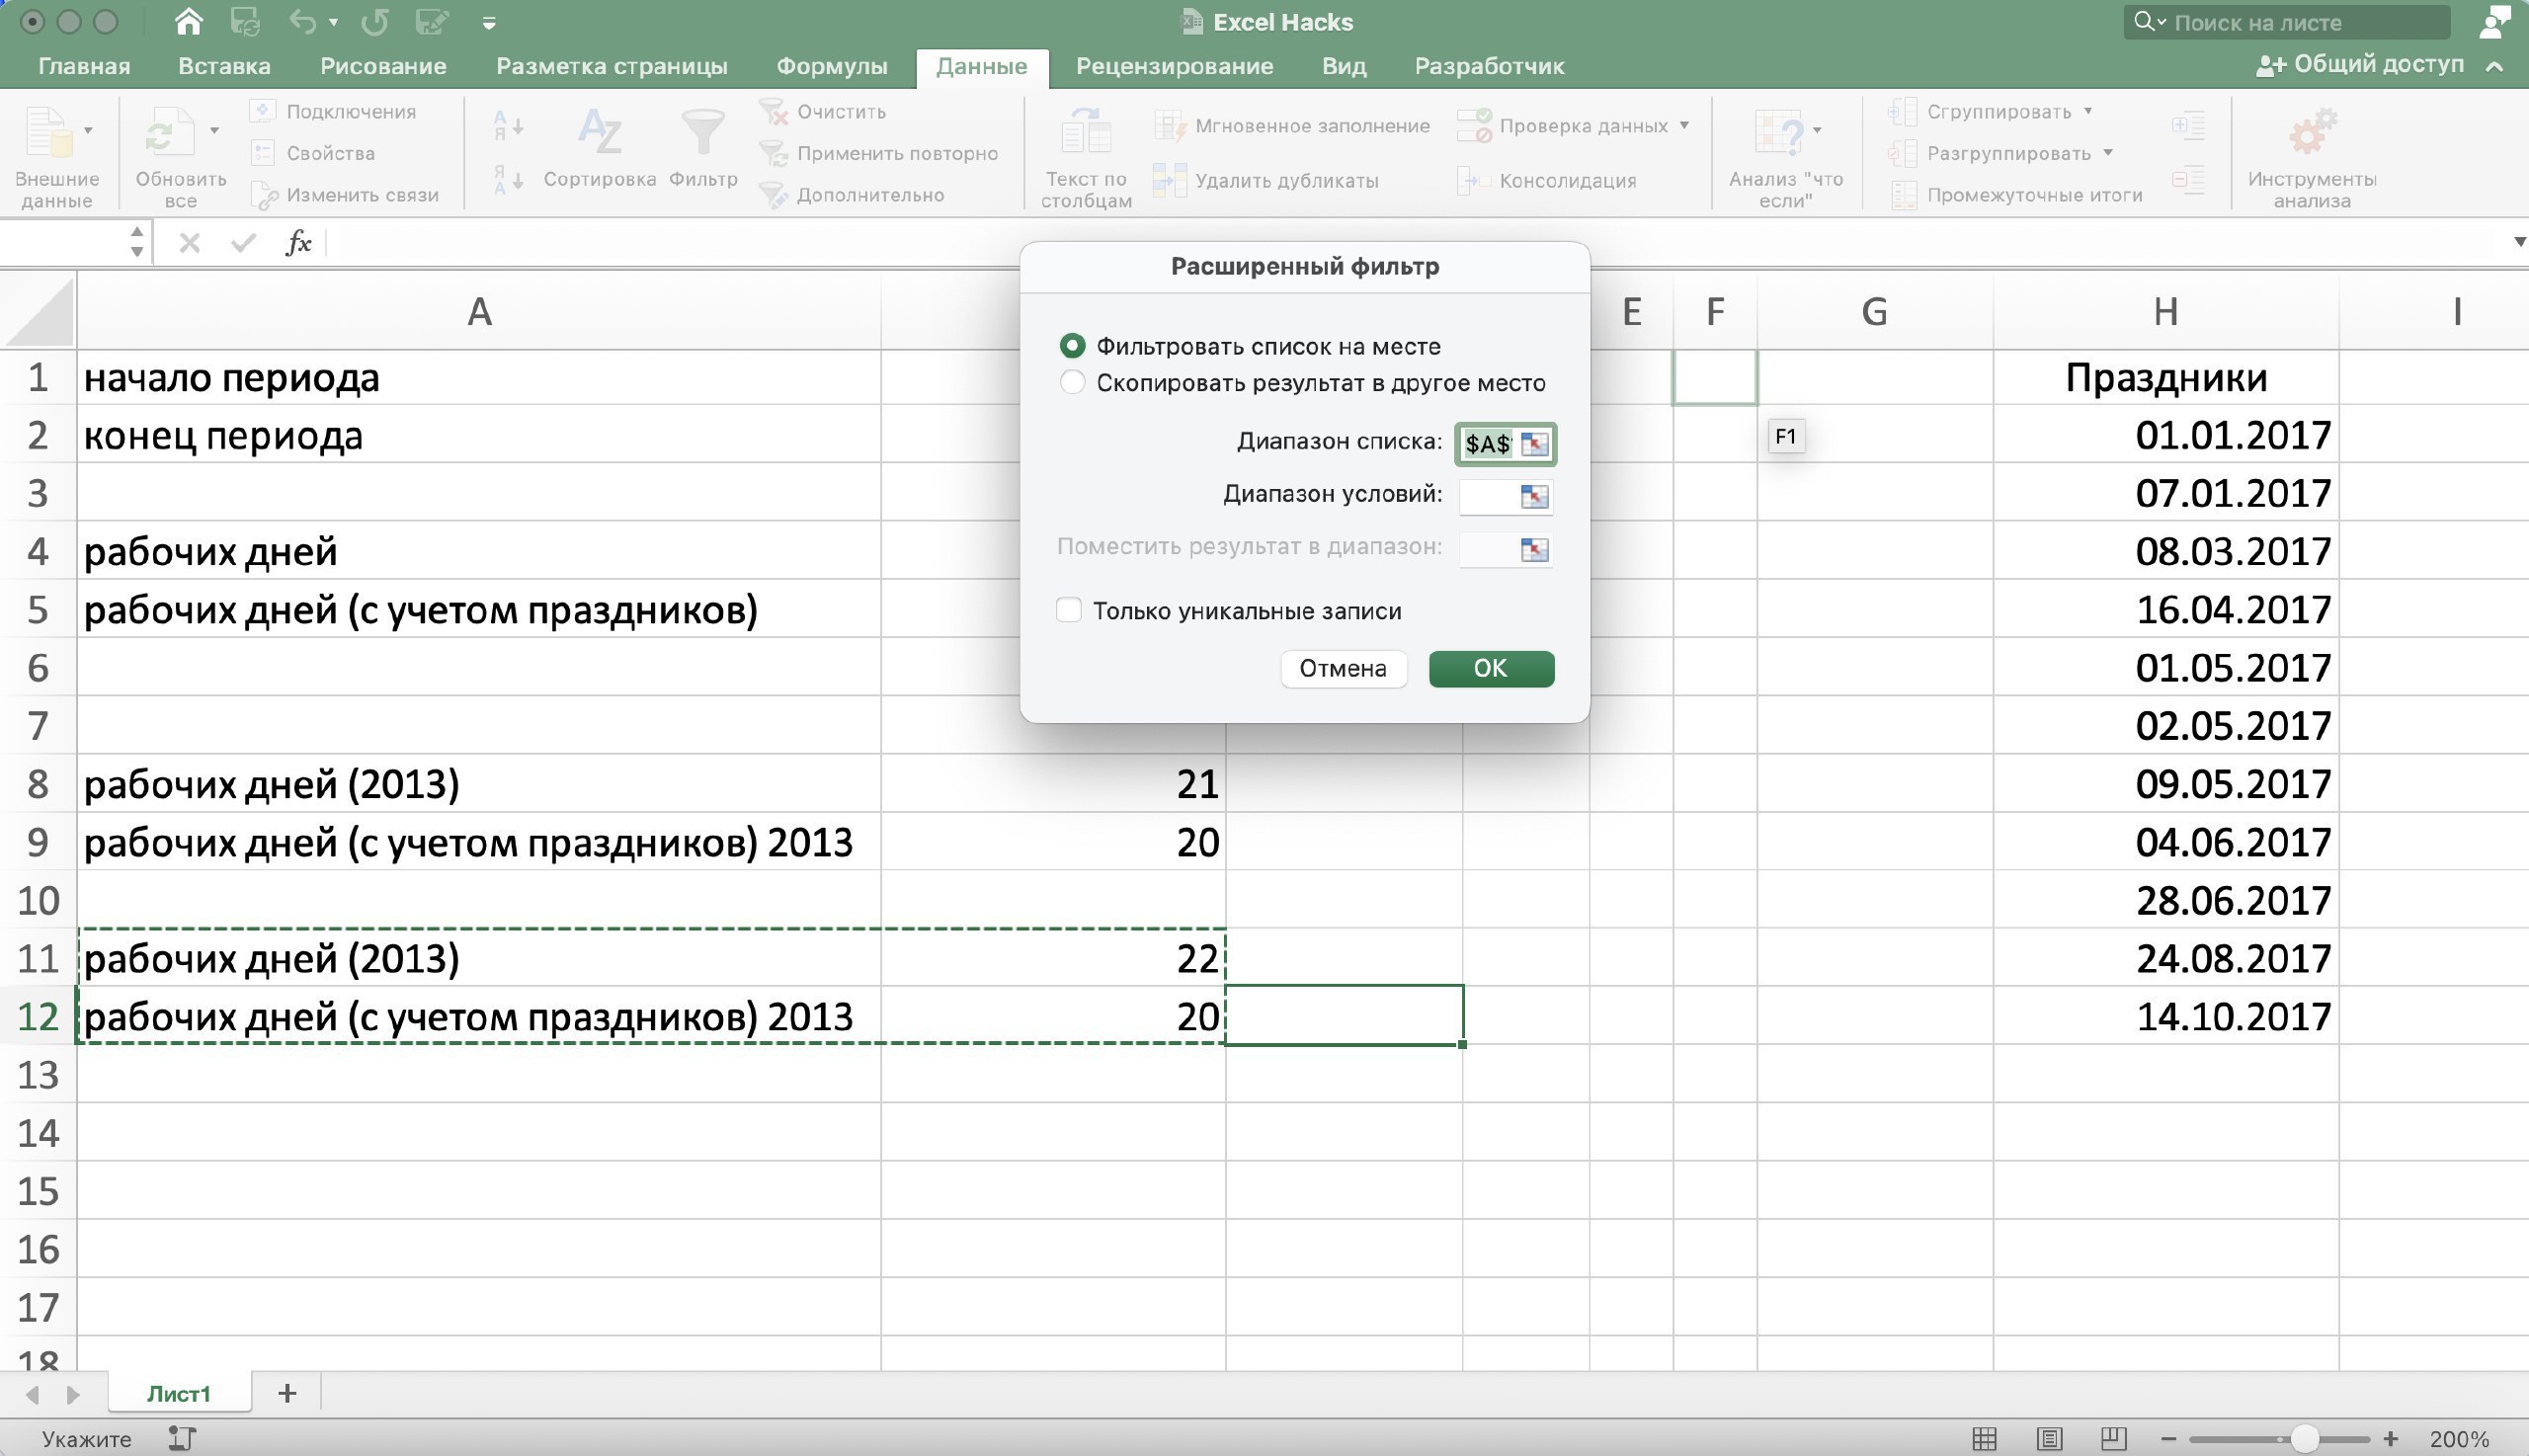Click the zoom slider handle
Screen dimensions: 2529x1456
tap(2304, 1438)
